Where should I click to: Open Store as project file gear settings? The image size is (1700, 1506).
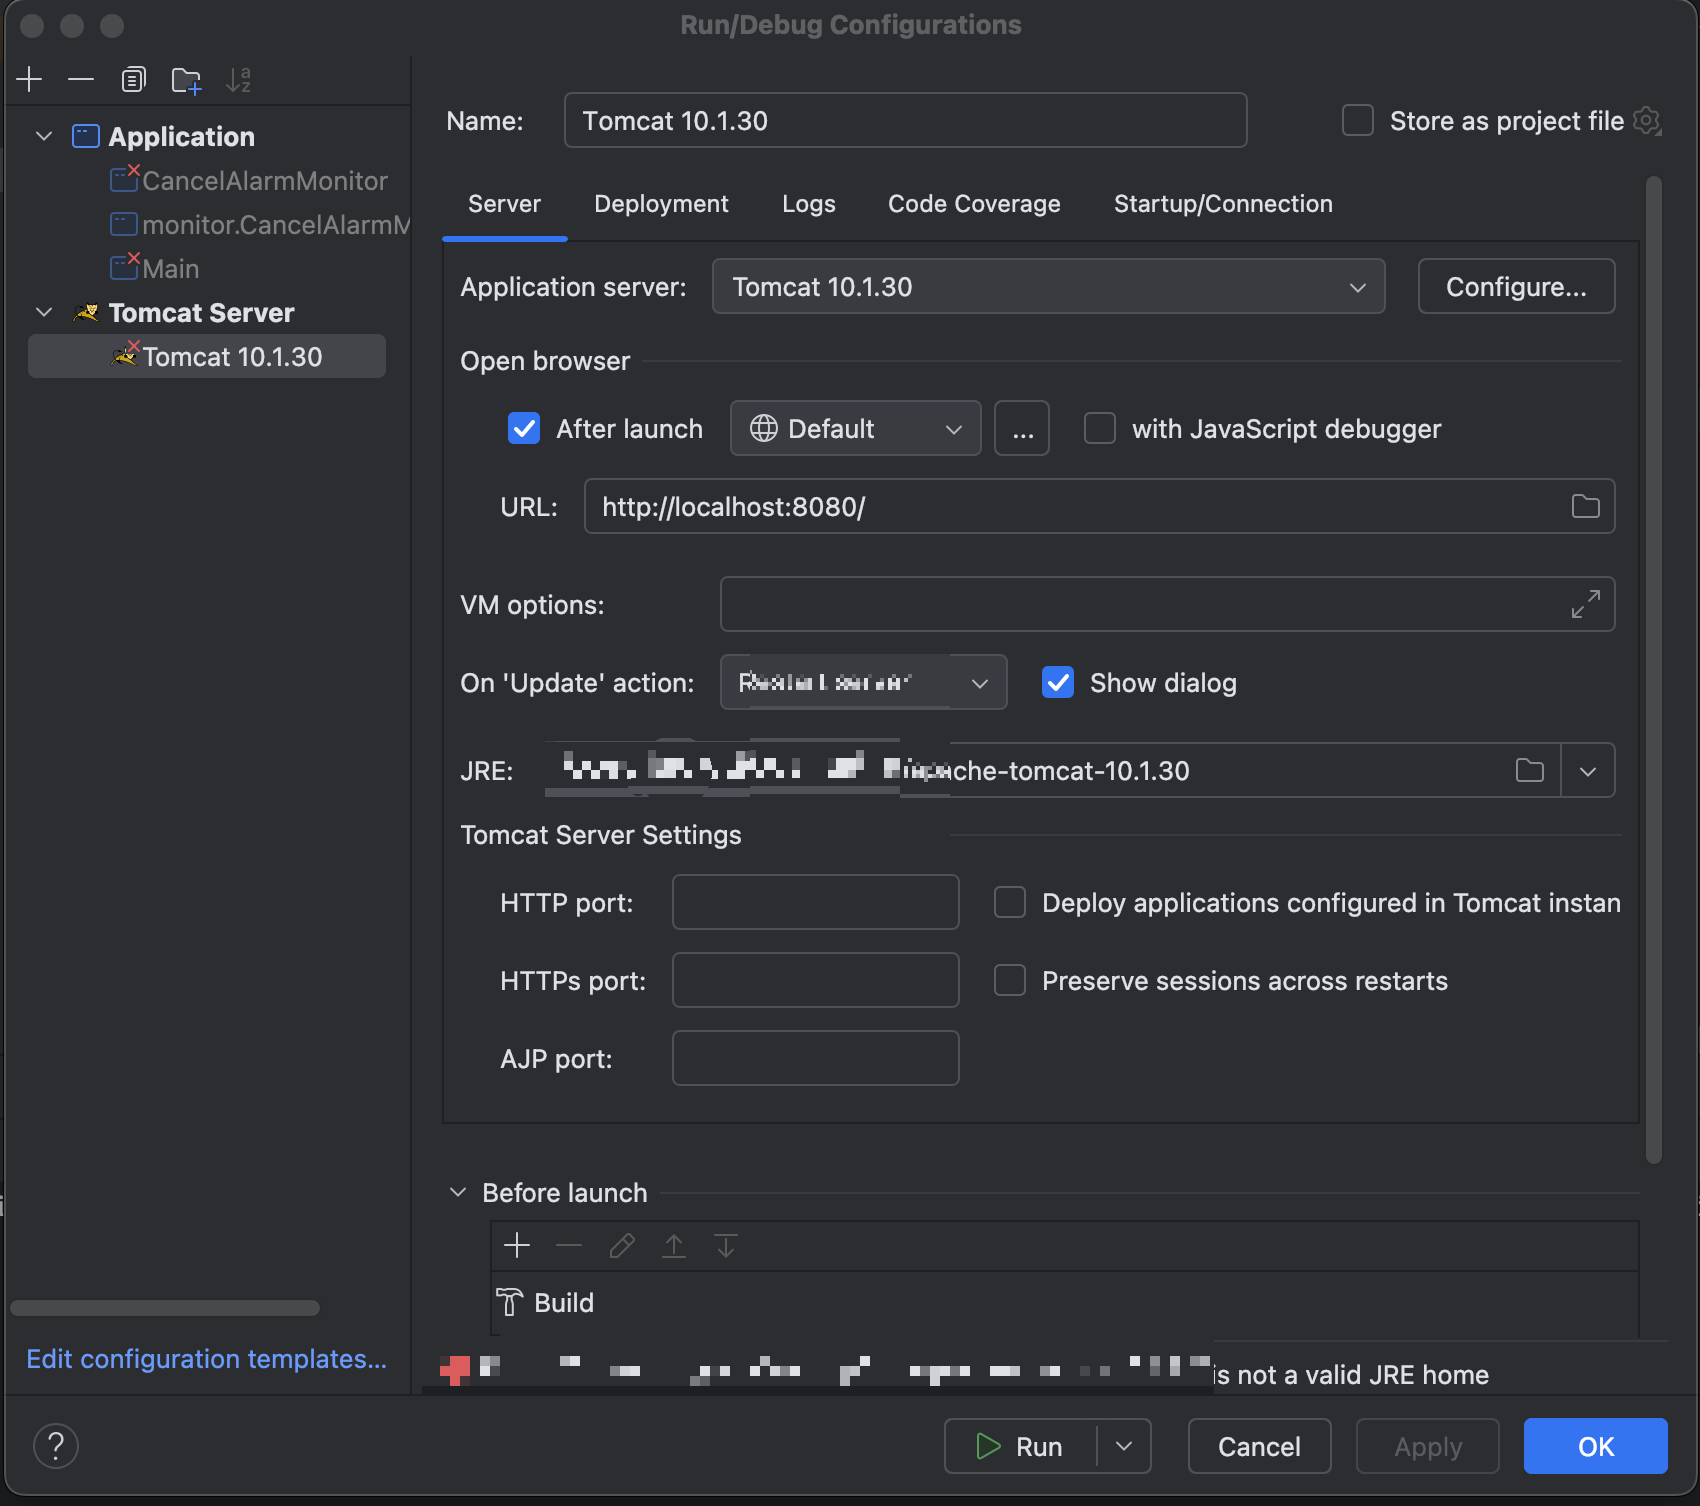click(x=1647, y=122)
